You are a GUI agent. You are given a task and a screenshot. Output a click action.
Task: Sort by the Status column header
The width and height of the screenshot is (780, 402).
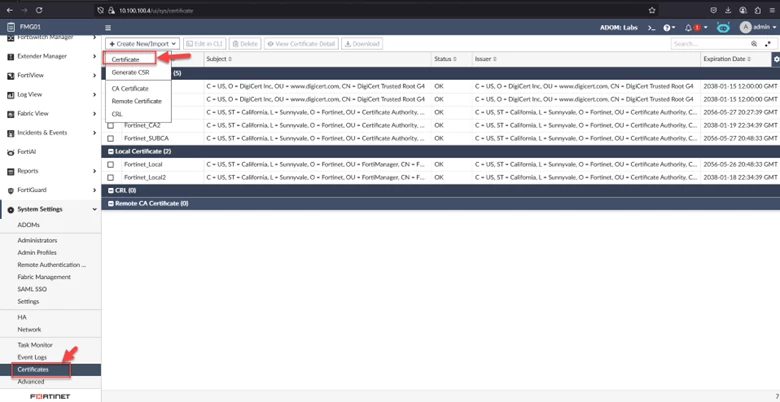tap(443, 59)
